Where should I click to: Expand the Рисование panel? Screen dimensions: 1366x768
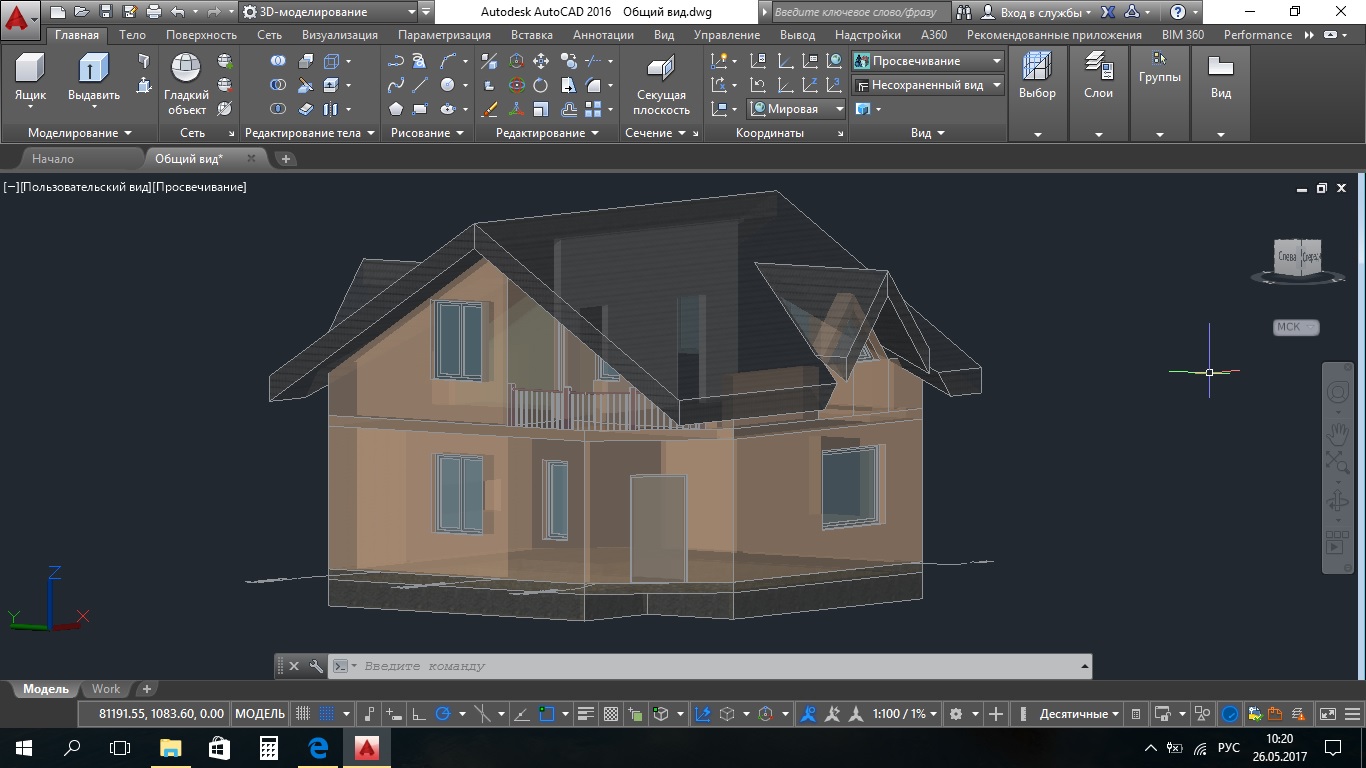click(x=427, y=133)
